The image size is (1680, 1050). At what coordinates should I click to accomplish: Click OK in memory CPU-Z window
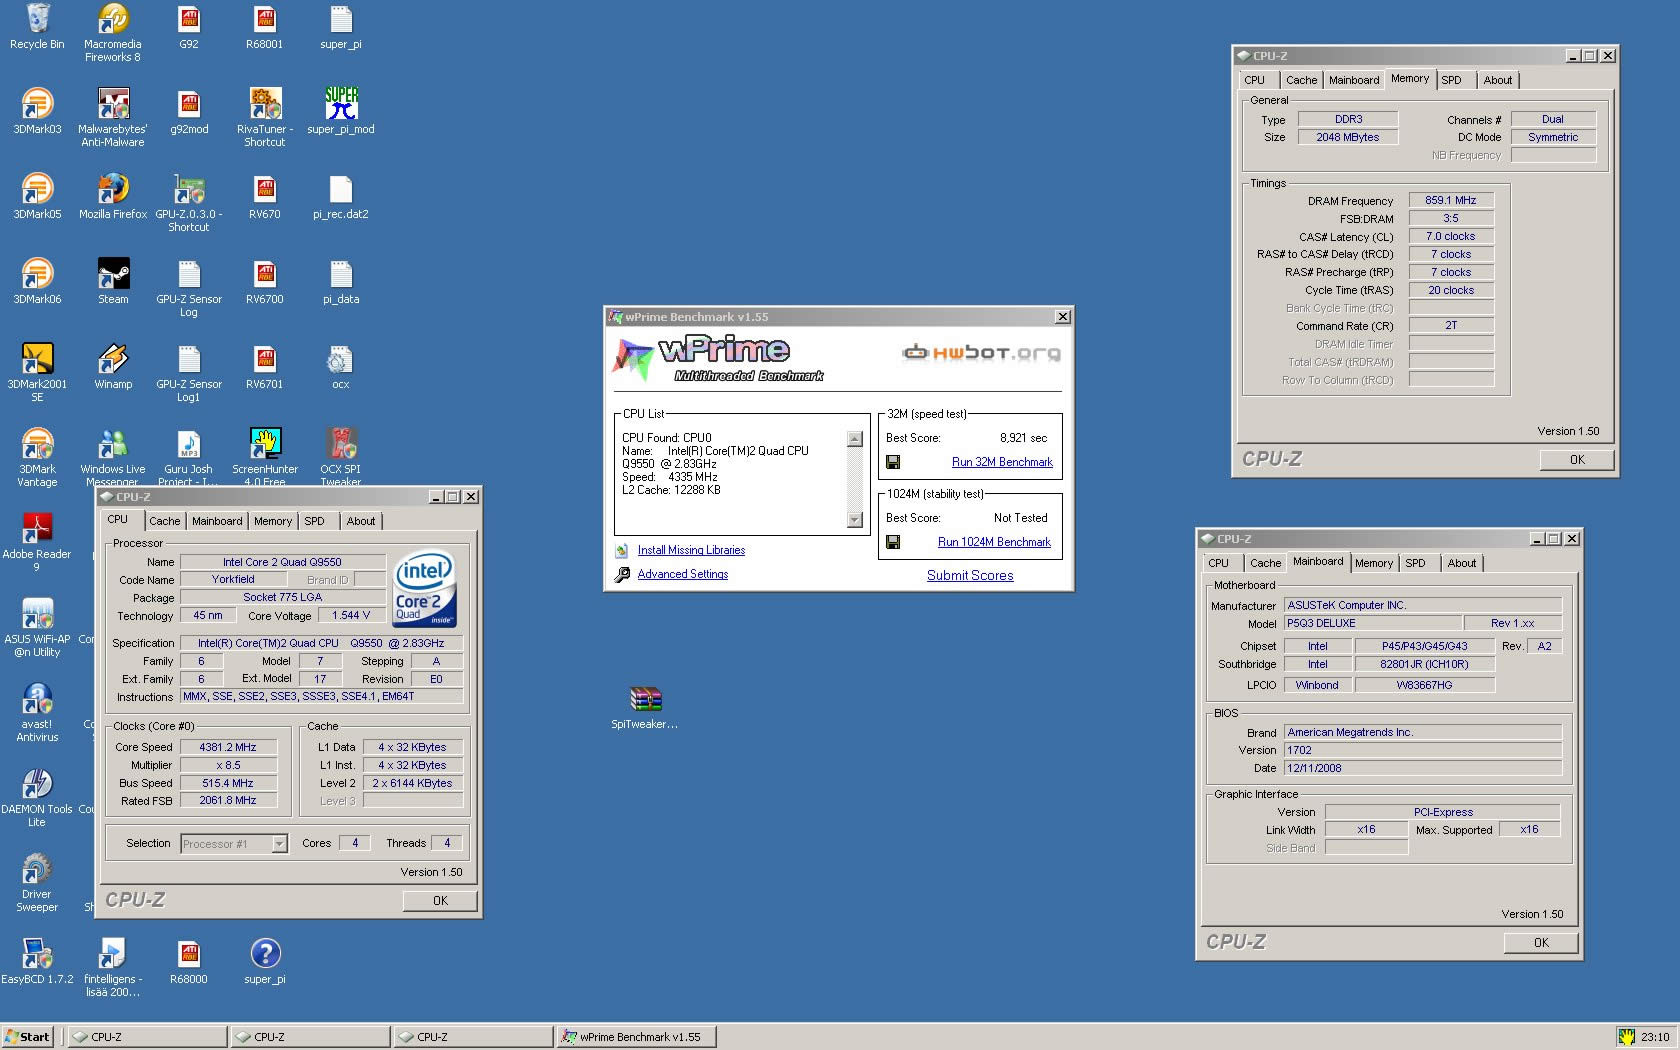pos(1577,460)
